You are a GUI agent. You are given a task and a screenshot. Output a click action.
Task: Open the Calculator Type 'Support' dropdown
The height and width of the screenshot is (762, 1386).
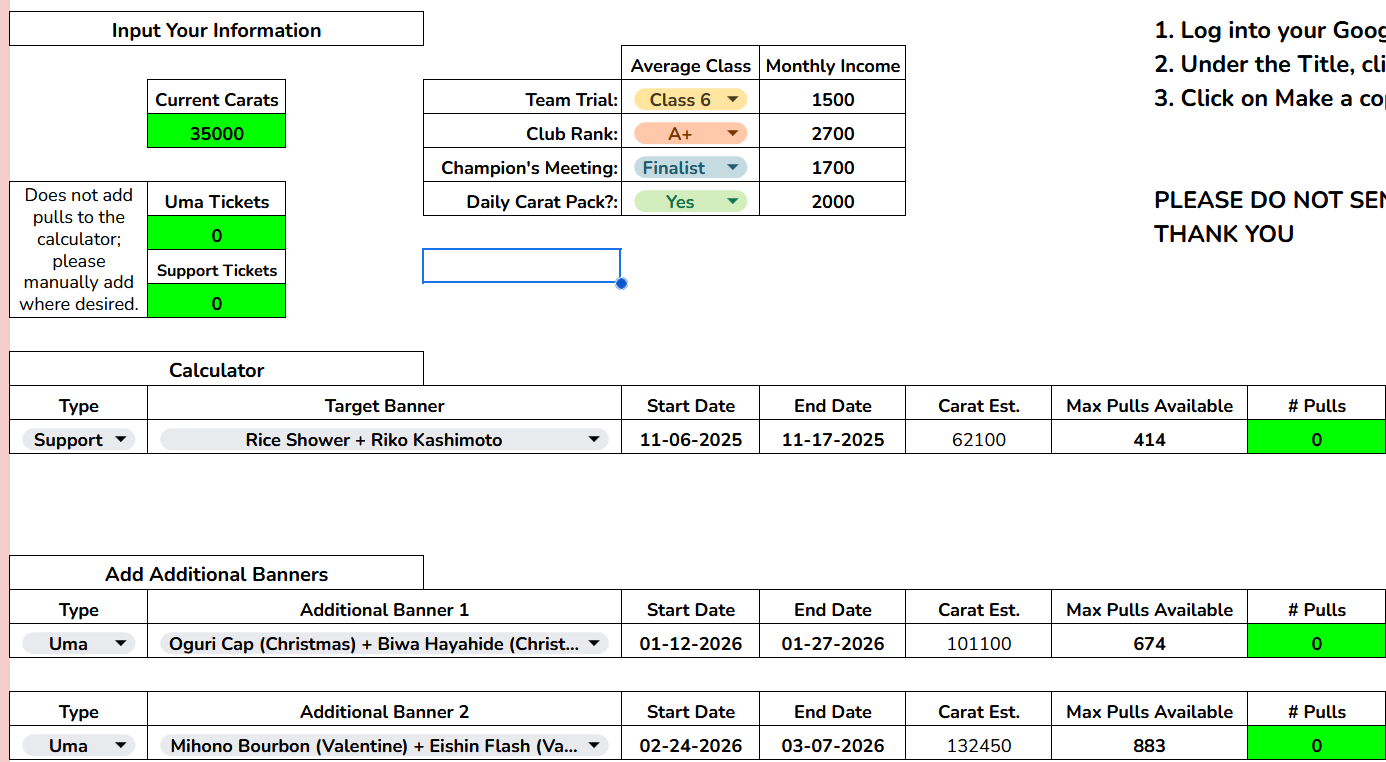[78, 440]
